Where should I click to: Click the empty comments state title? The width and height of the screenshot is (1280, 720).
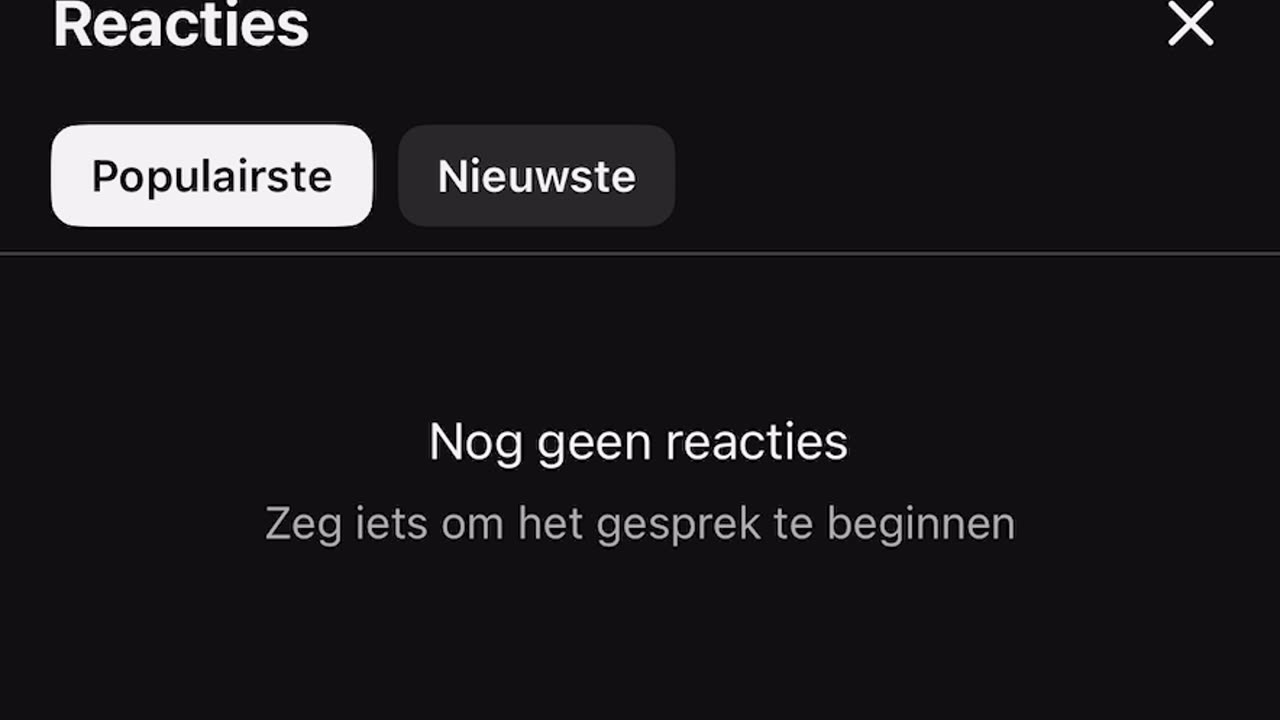pos(638,442)
